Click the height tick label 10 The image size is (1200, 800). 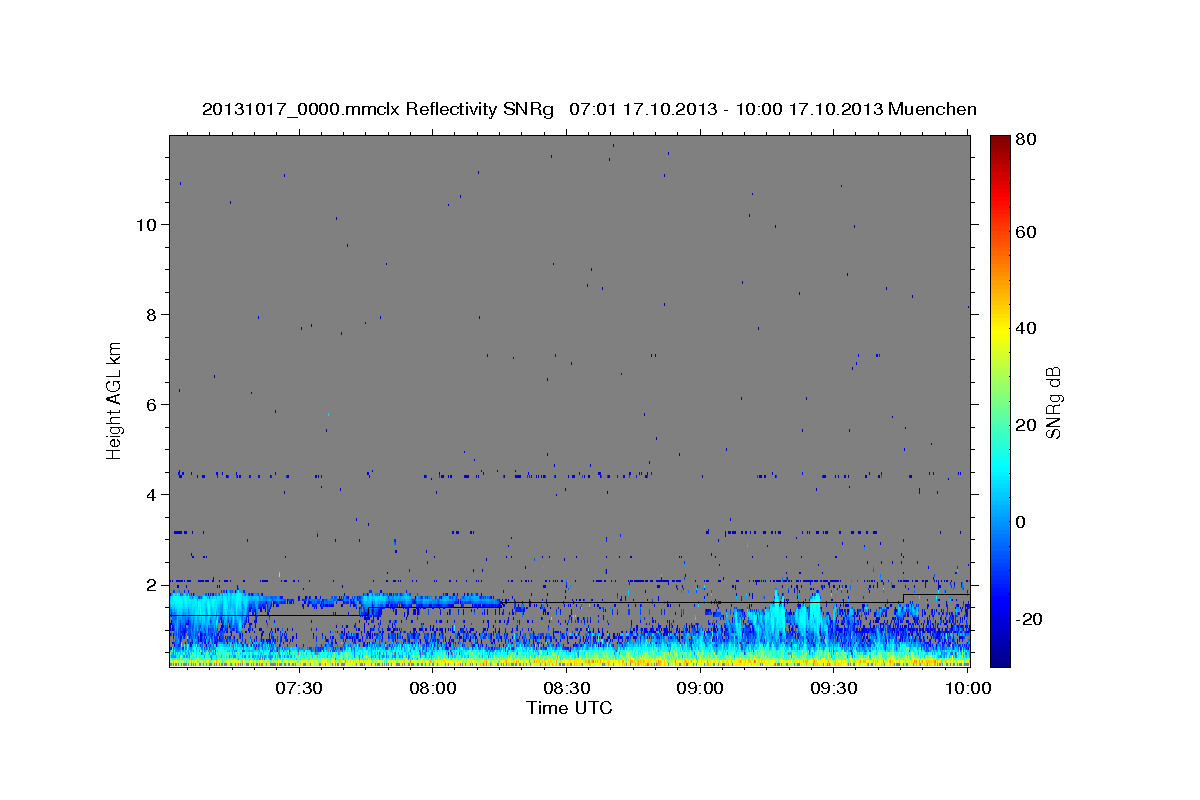tap(146, 224)
